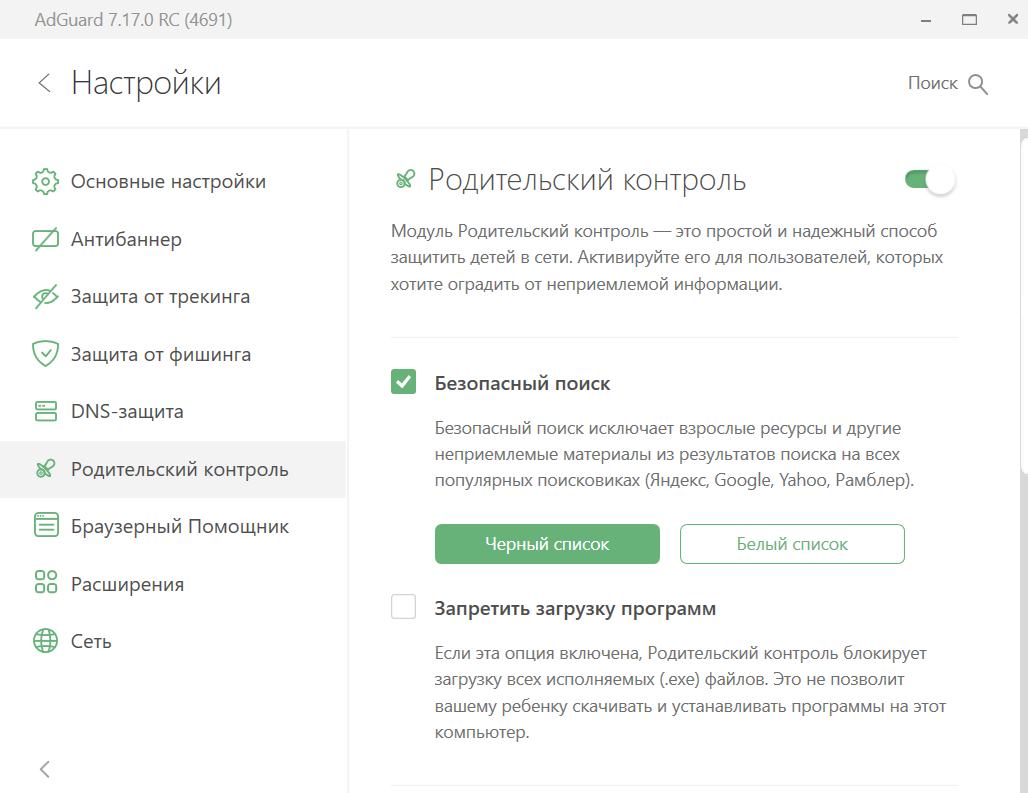Go back using the header arrow
The width and height of the screenshot is (1028, 793).
[44, 83]
